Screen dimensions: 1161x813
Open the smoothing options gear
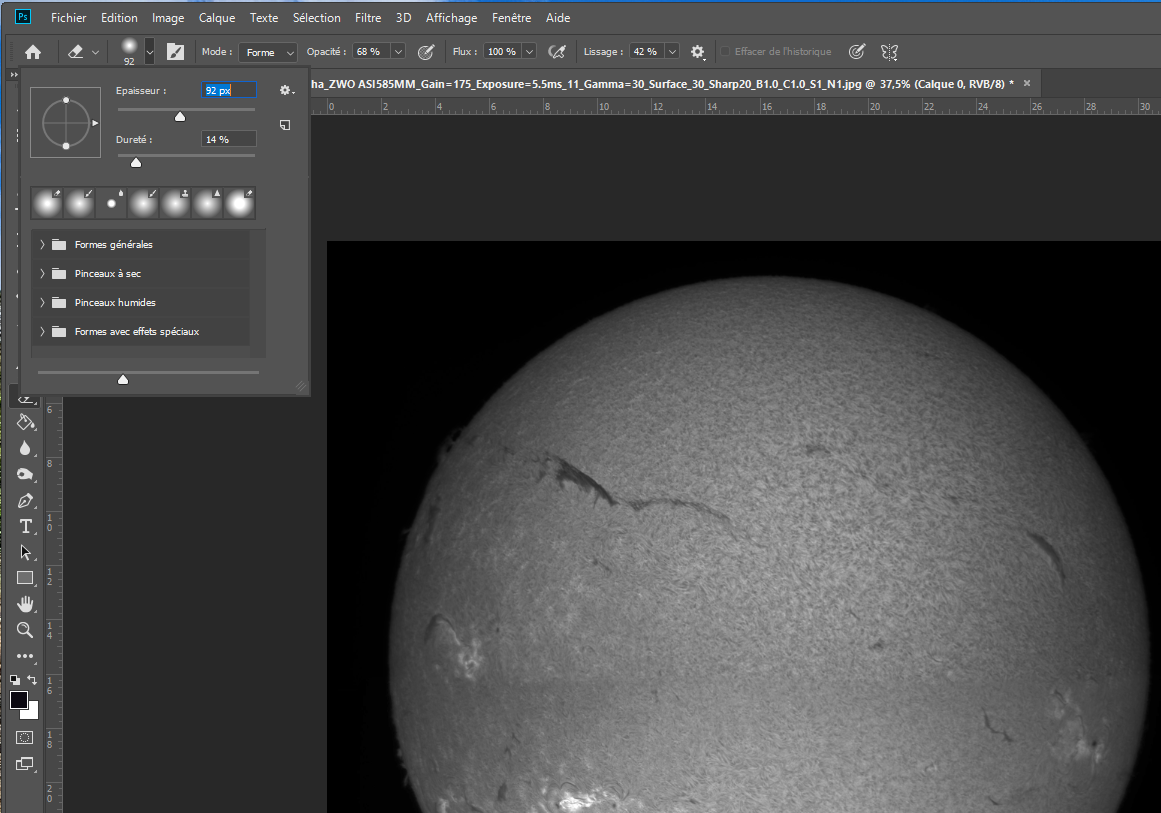[697, 52]
